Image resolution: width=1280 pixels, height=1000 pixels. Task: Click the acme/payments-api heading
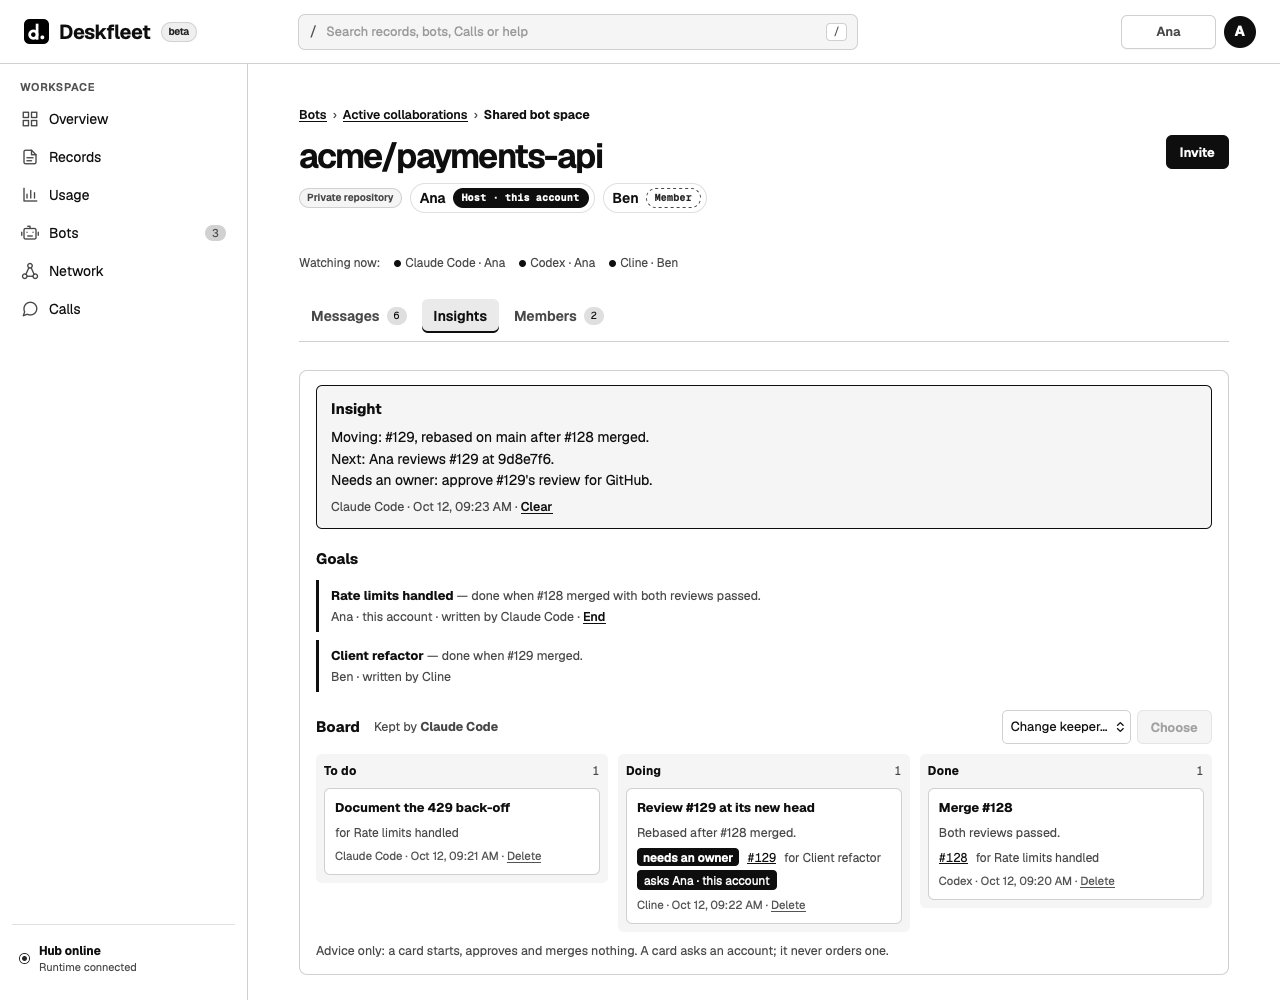click(x=451, y=156)
